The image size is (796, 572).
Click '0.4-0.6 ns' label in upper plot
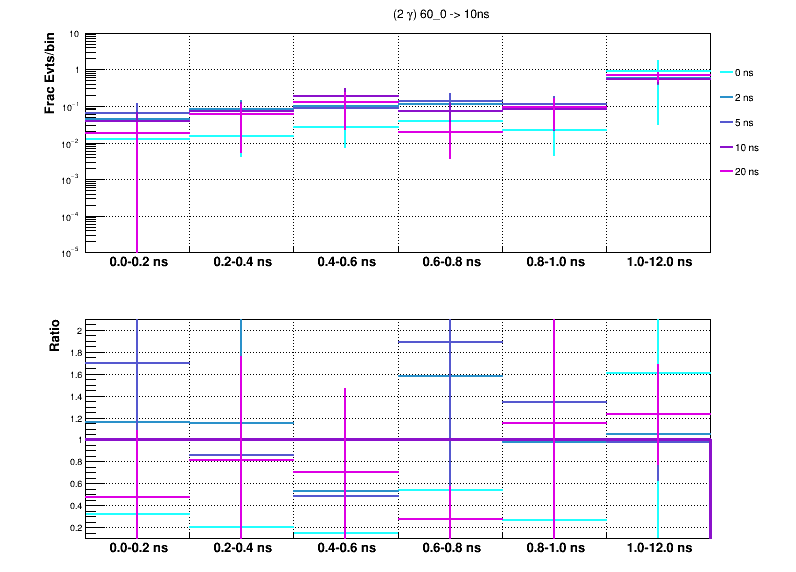[x=345, y=264]
